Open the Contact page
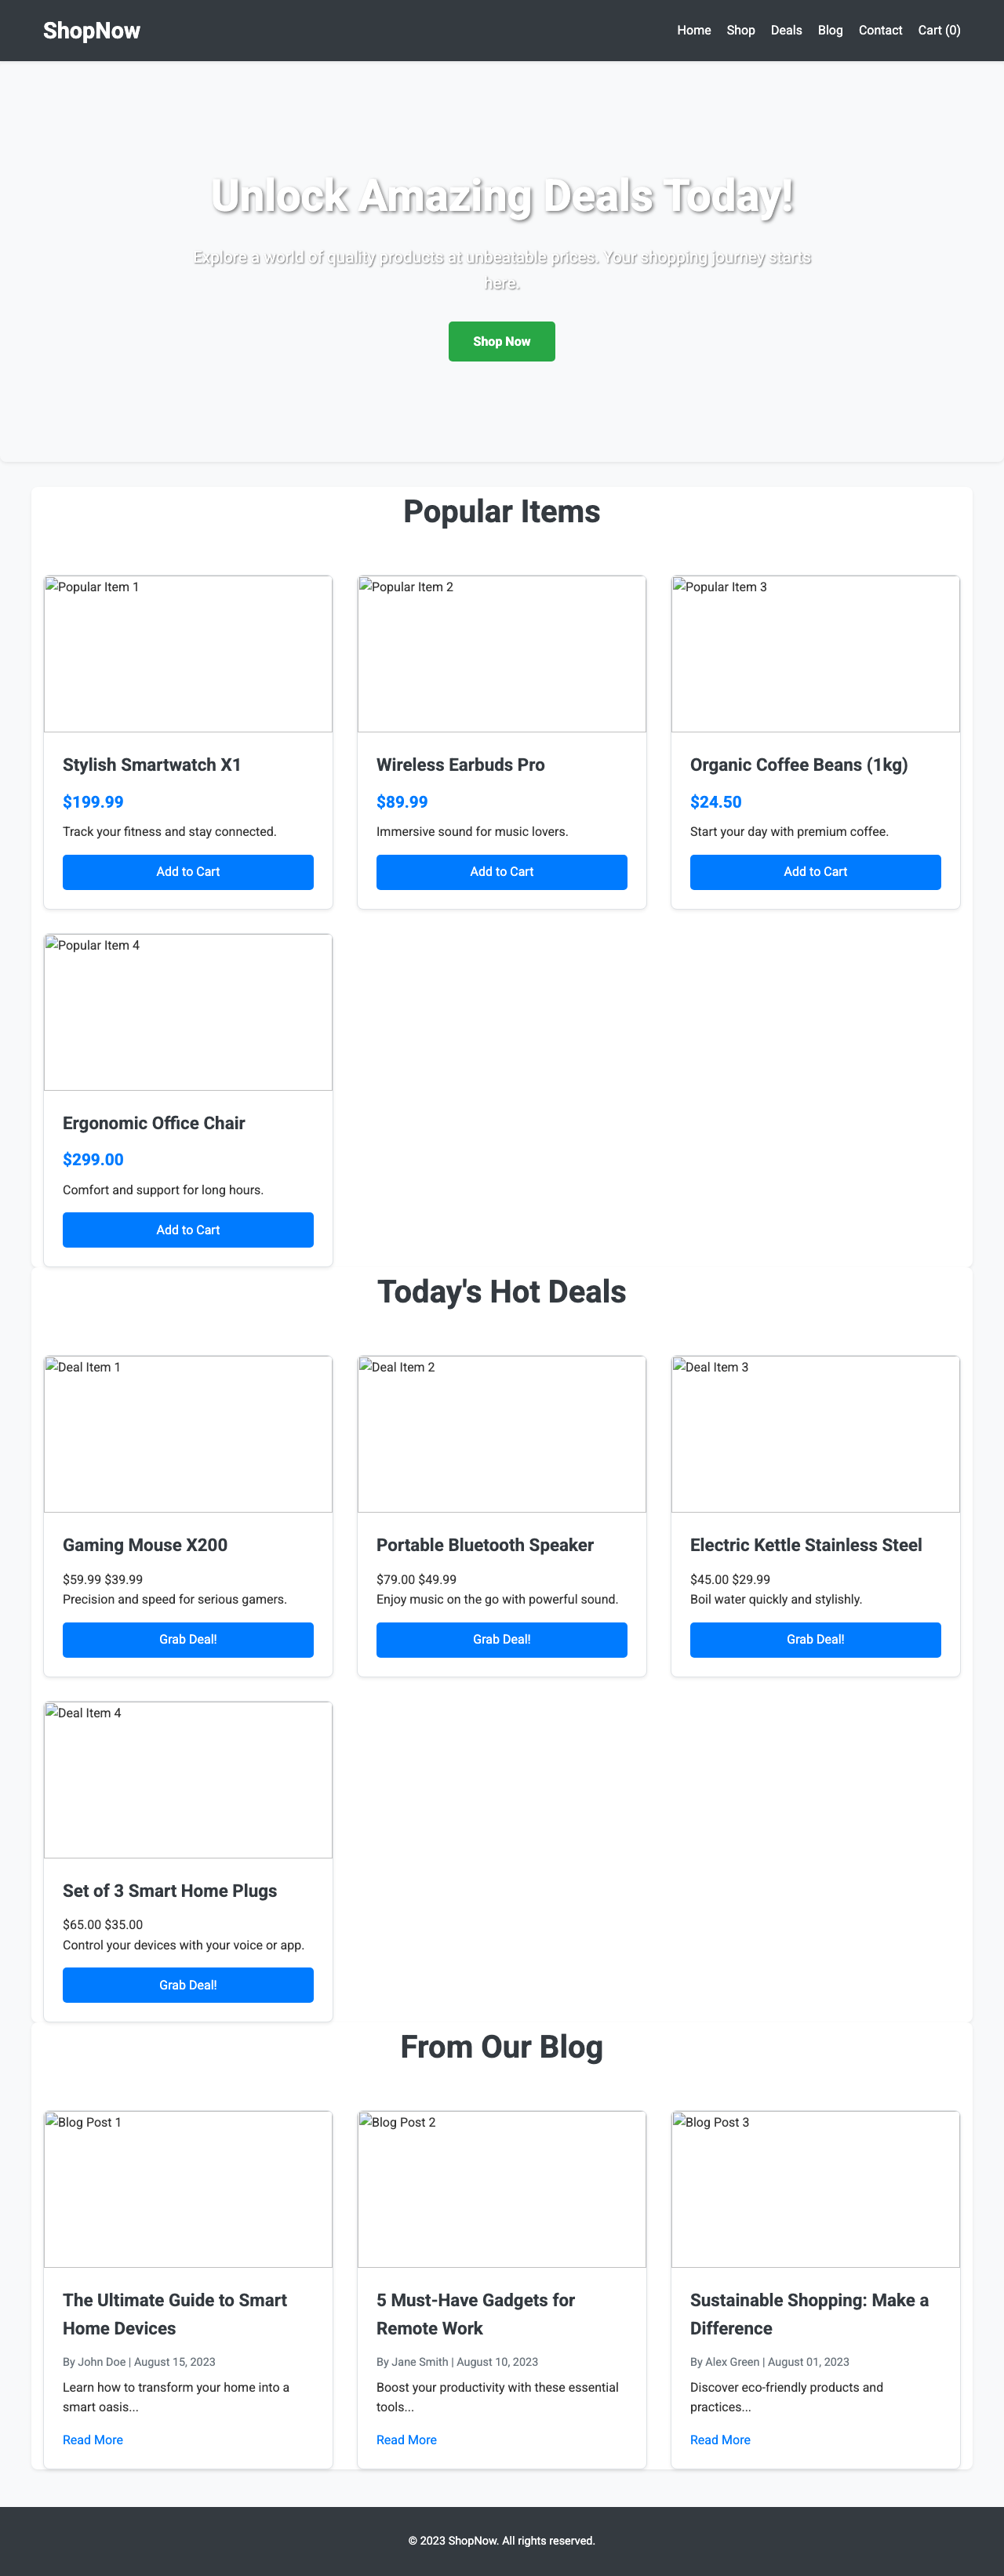Screen dimensions: 1004x2576 [x=880, y=30]
